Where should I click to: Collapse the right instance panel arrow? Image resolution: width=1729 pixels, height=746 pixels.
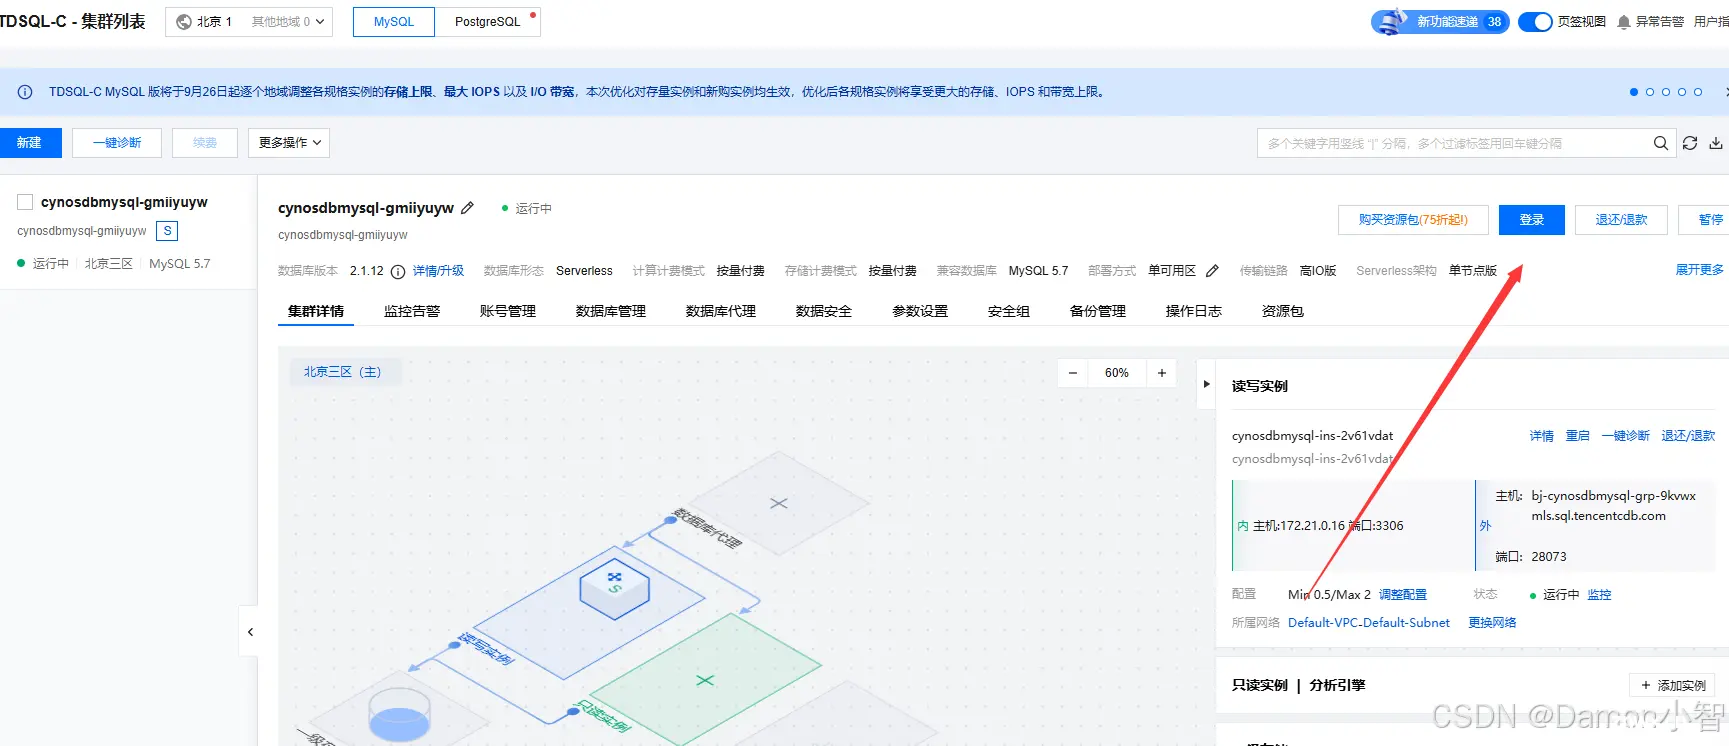click(x=1206, y=384)
